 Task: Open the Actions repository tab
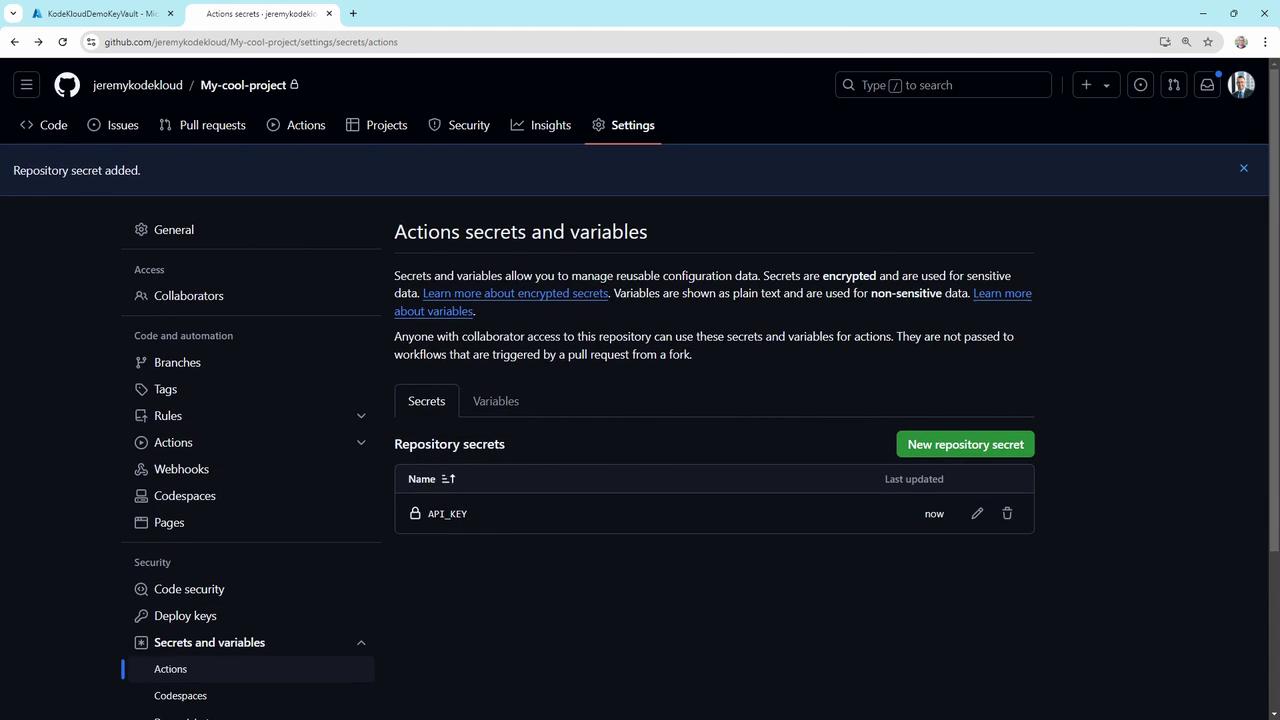296,125
